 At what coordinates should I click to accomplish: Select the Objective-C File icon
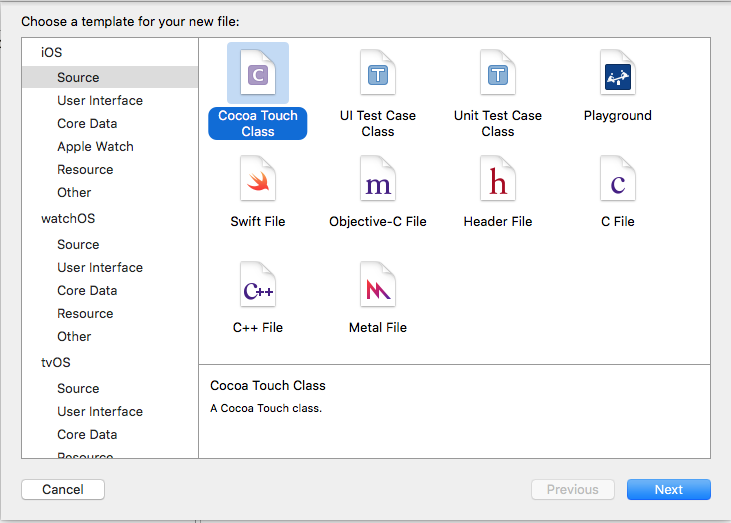(x=378, y=180)
